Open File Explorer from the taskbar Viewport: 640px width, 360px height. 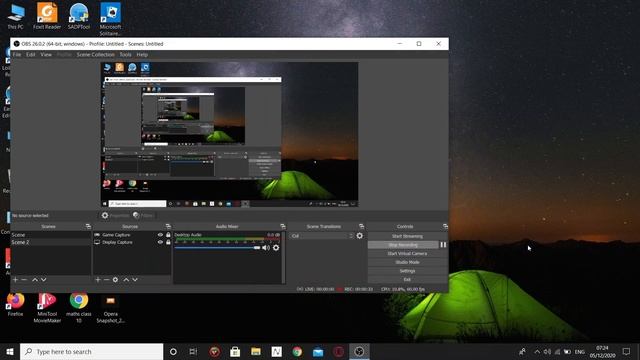point(256,351)
